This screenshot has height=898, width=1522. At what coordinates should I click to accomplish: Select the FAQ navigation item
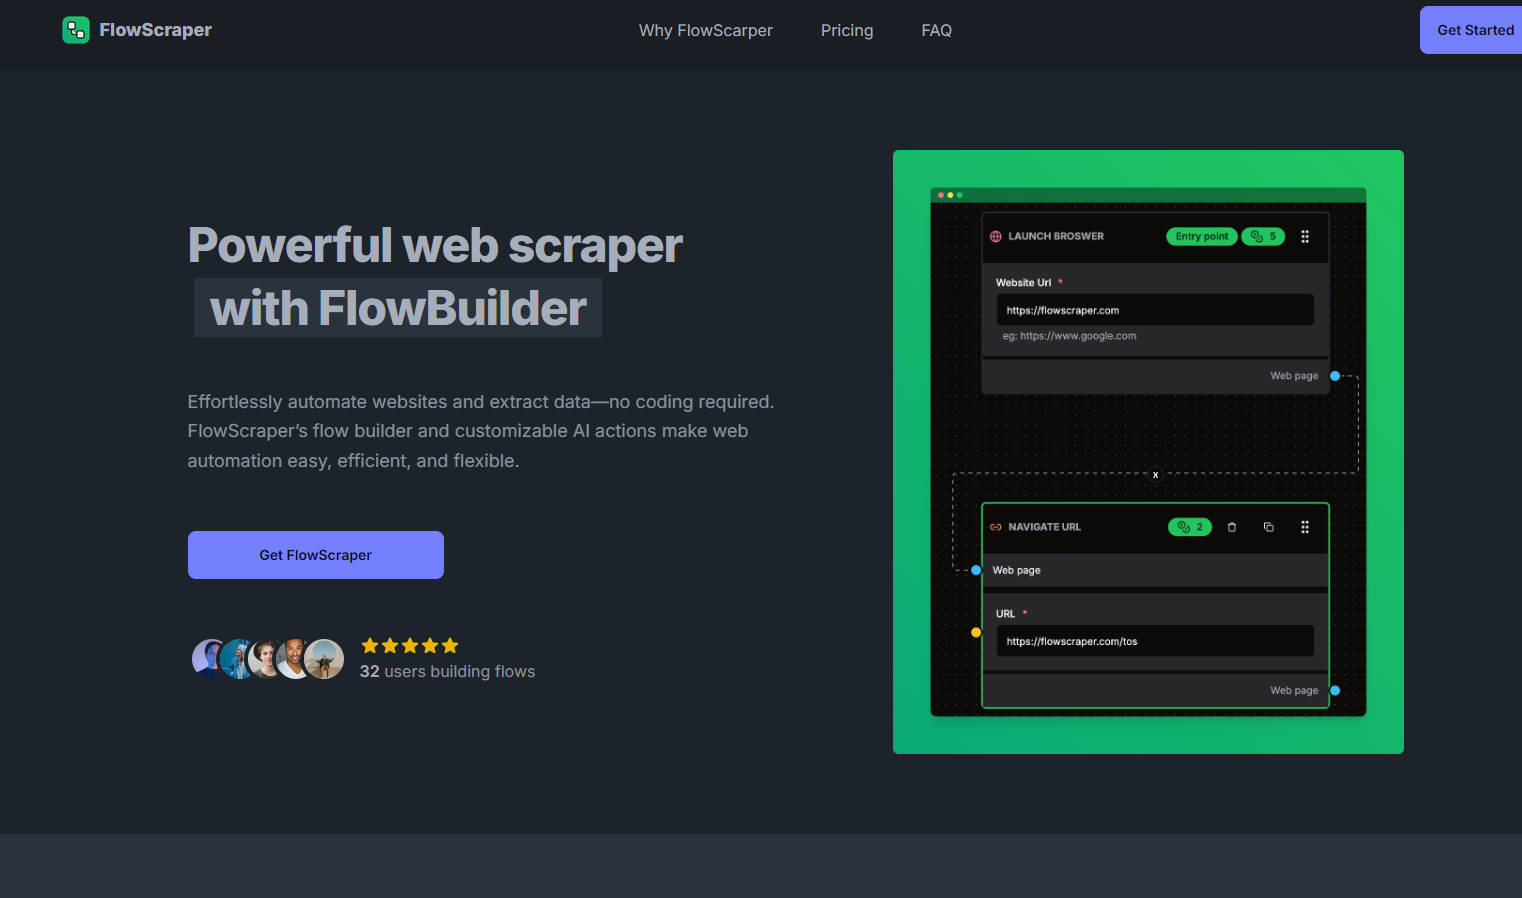pyautogui.click(x=936, y=30)
